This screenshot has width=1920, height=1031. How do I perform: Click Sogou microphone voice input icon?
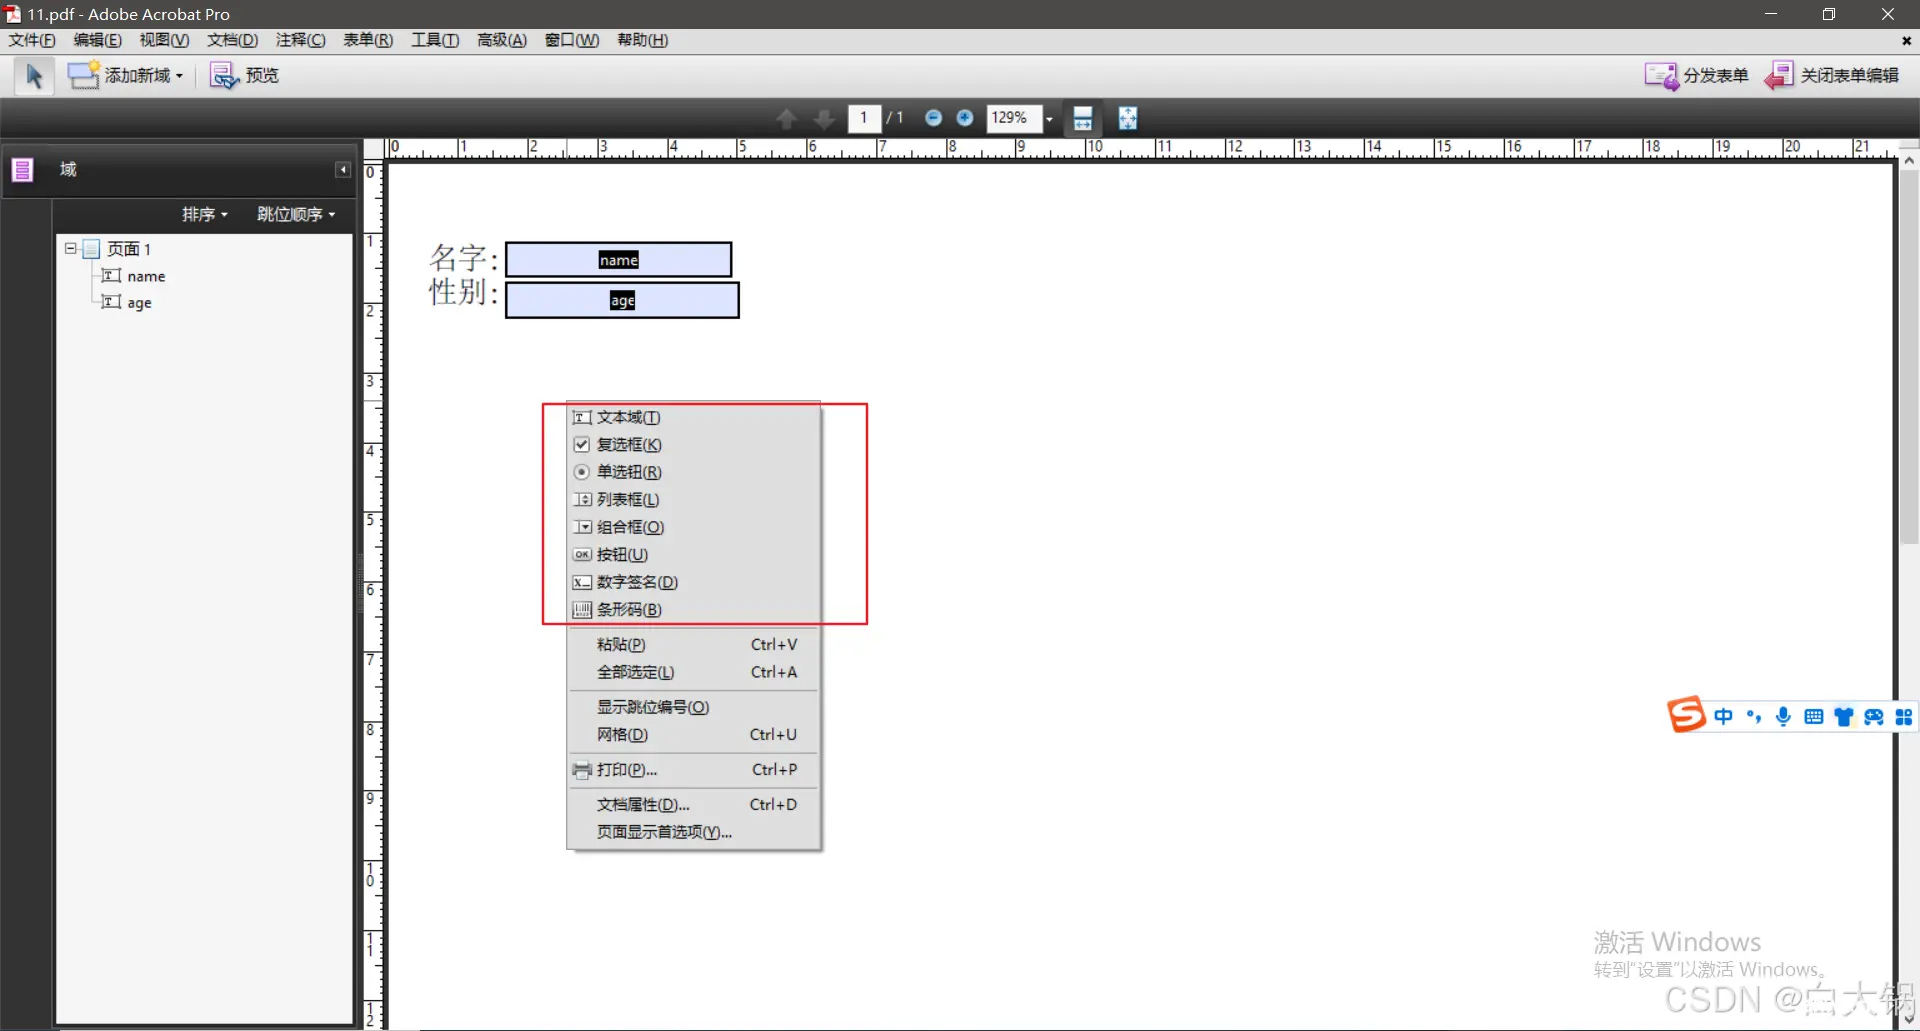tap(1783, 717)
